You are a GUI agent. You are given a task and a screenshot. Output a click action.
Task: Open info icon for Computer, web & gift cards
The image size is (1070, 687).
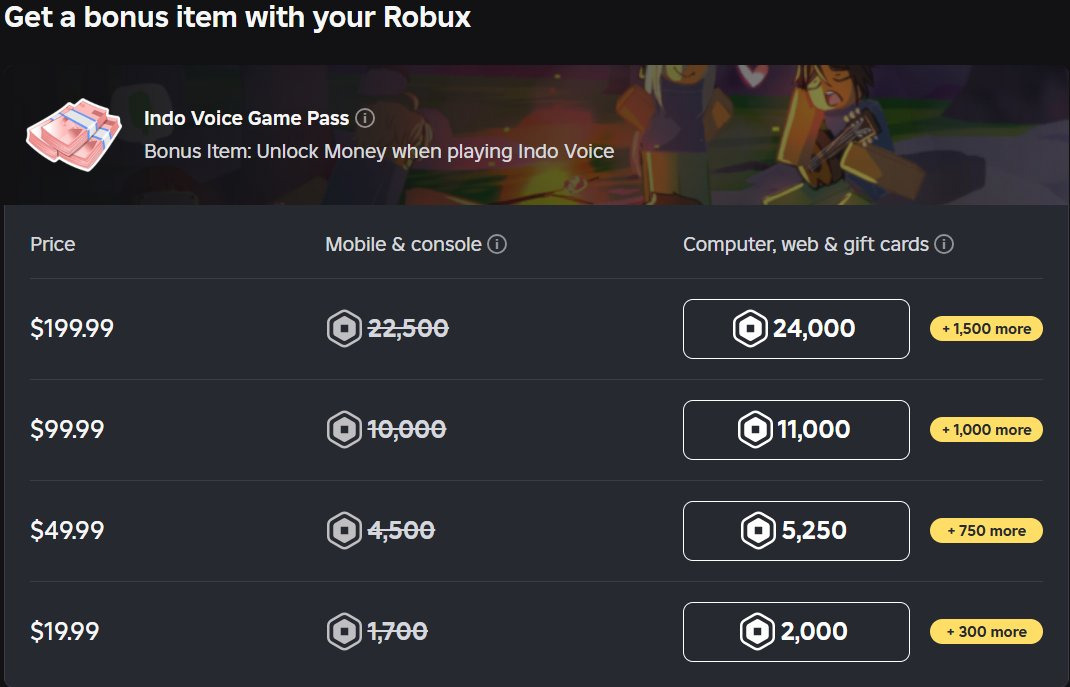pyautogui.click(x=944, y=243)
